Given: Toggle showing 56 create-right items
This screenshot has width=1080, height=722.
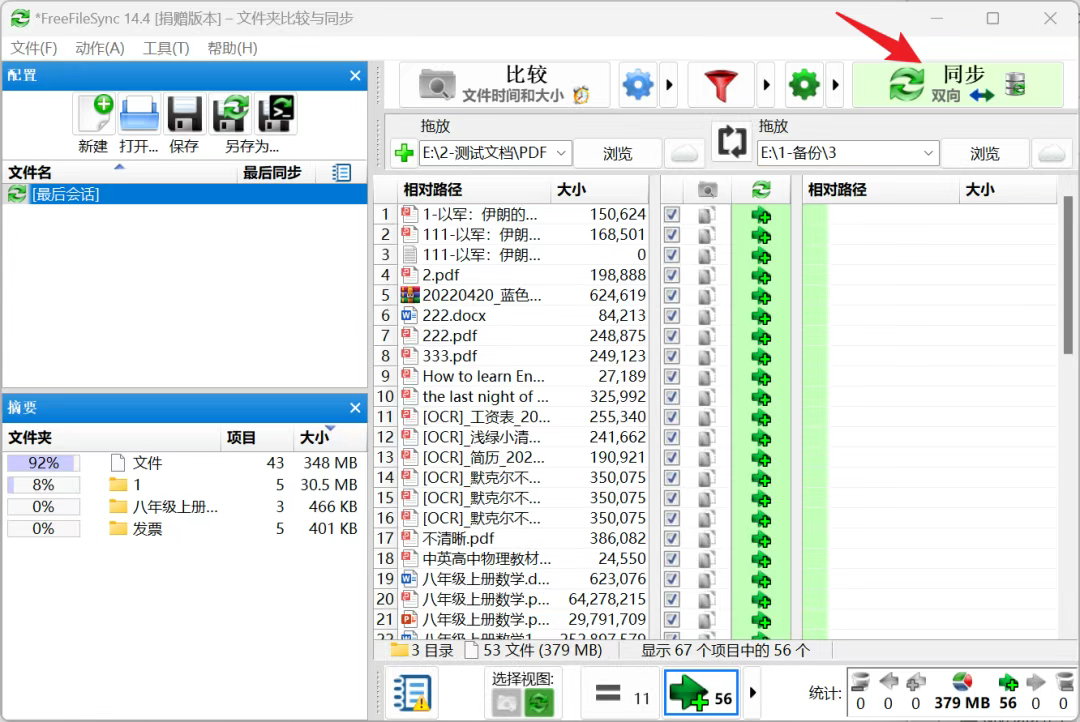Looking at the screenshot, I should pos(701,693).
